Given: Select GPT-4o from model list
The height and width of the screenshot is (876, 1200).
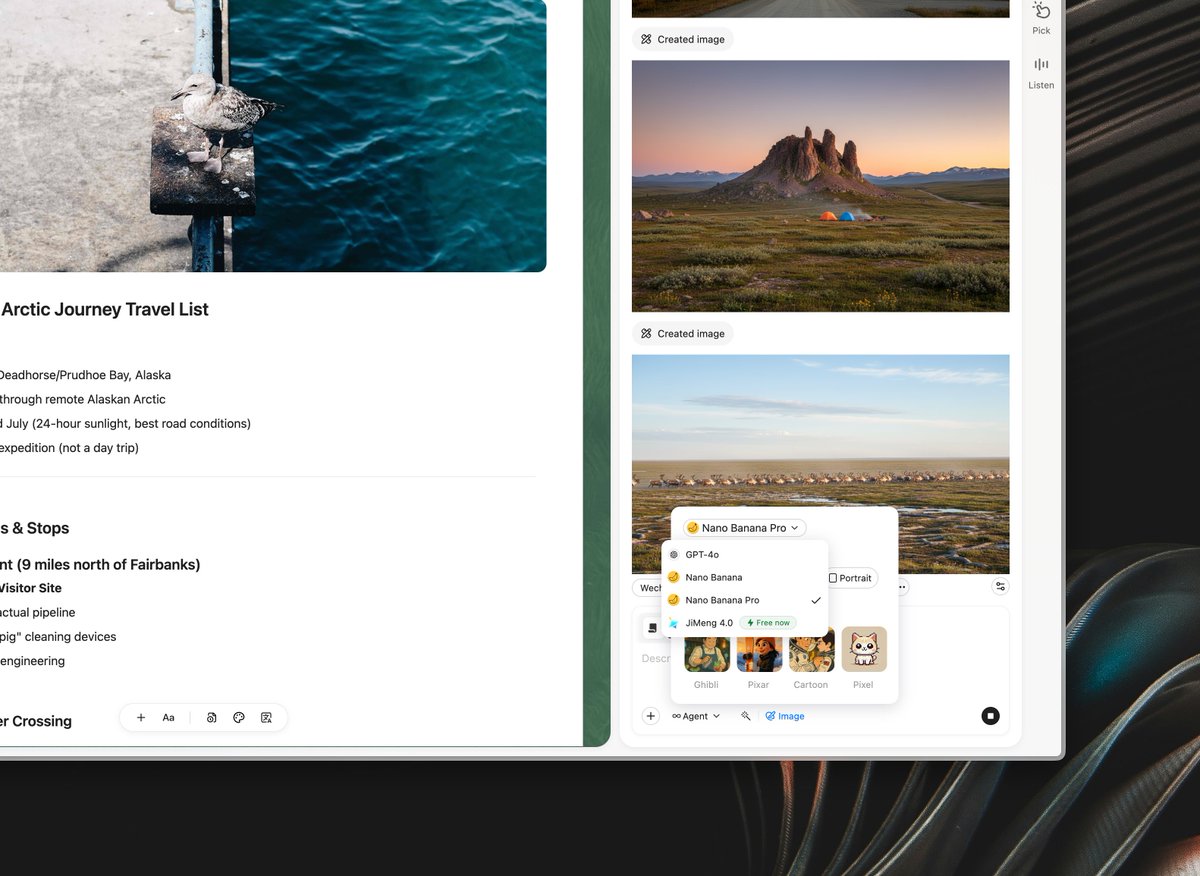Looking at the screenshot, I should tap(745, 554).
